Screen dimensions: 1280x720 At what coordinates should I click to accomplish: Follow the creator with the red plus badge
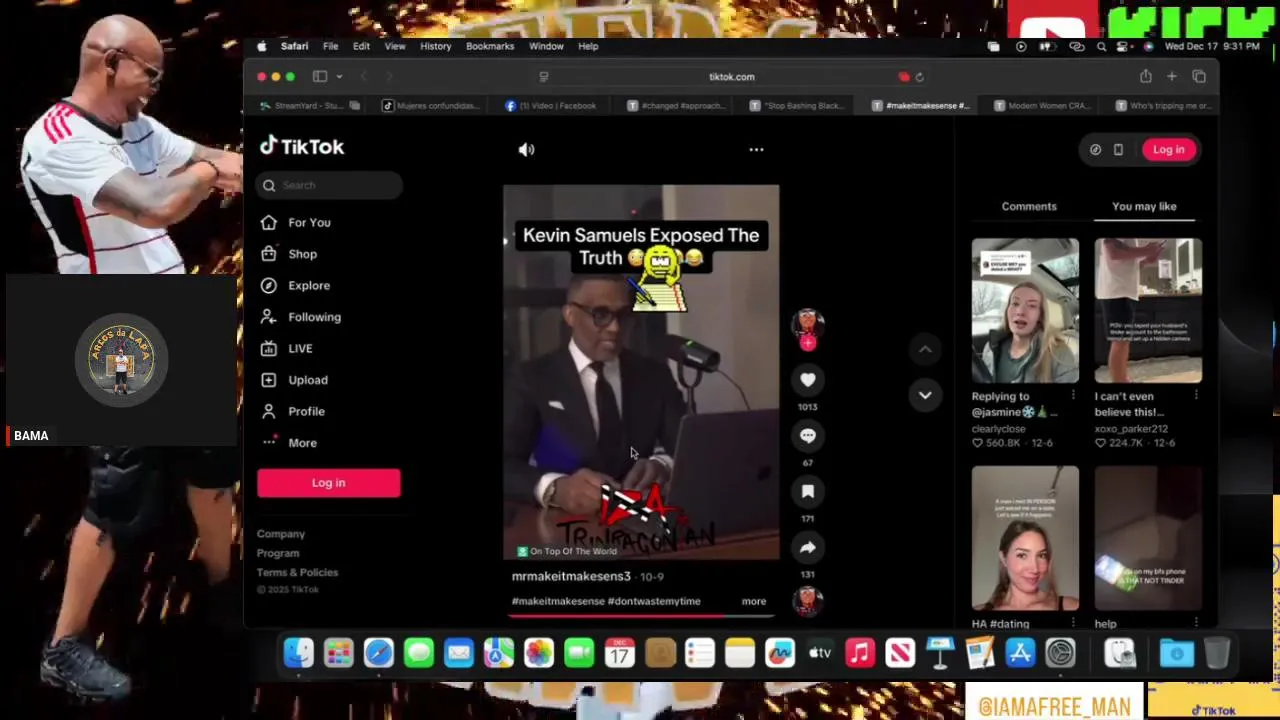pyautogui.click(x=808, y=343)
